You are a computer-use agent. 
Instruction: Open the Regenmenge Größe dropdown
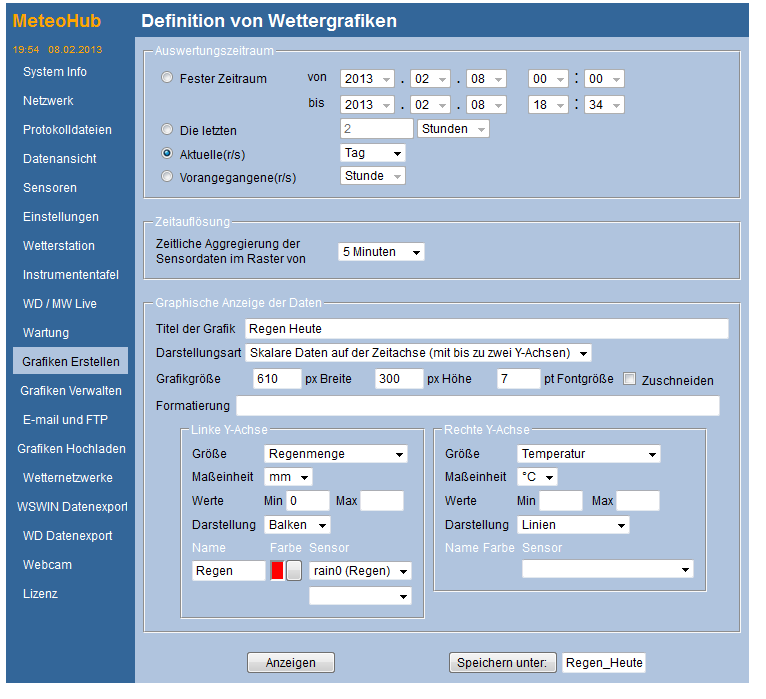coord(336,455)
